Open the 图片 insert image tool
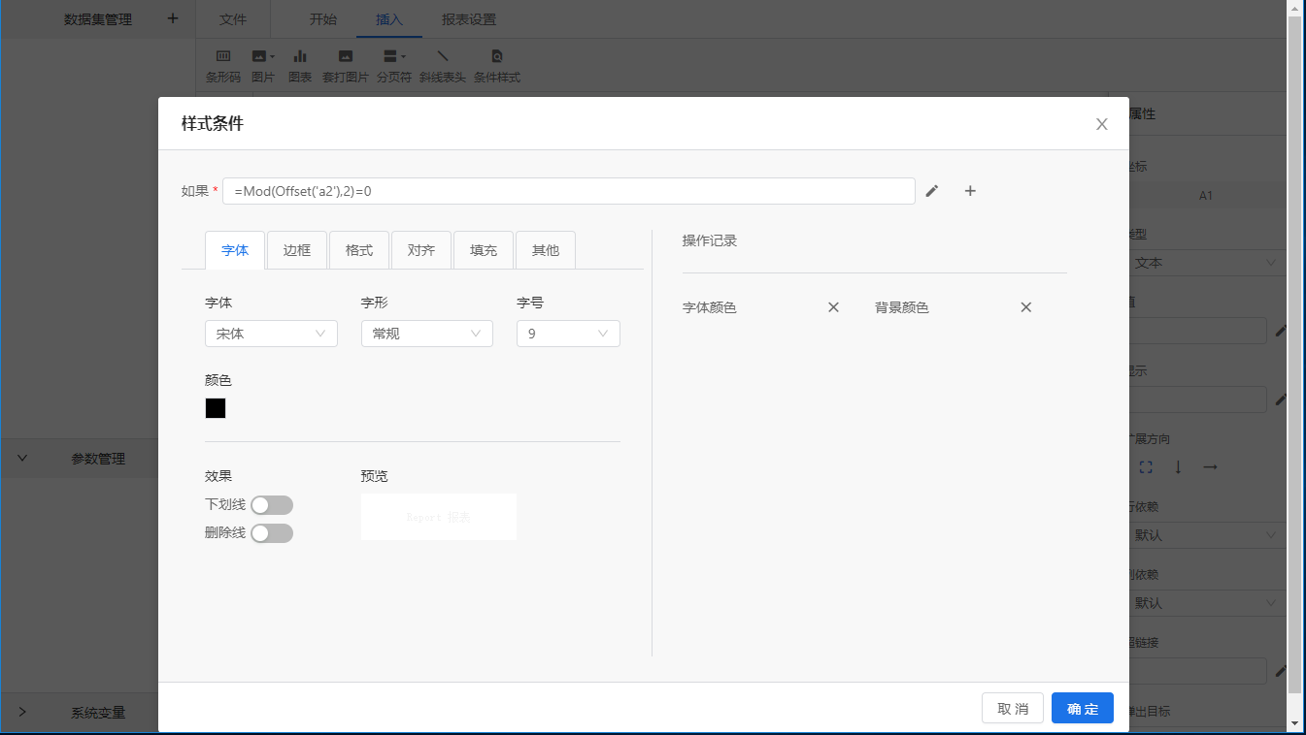This screenshot has height=735, width=1306. 263,65
